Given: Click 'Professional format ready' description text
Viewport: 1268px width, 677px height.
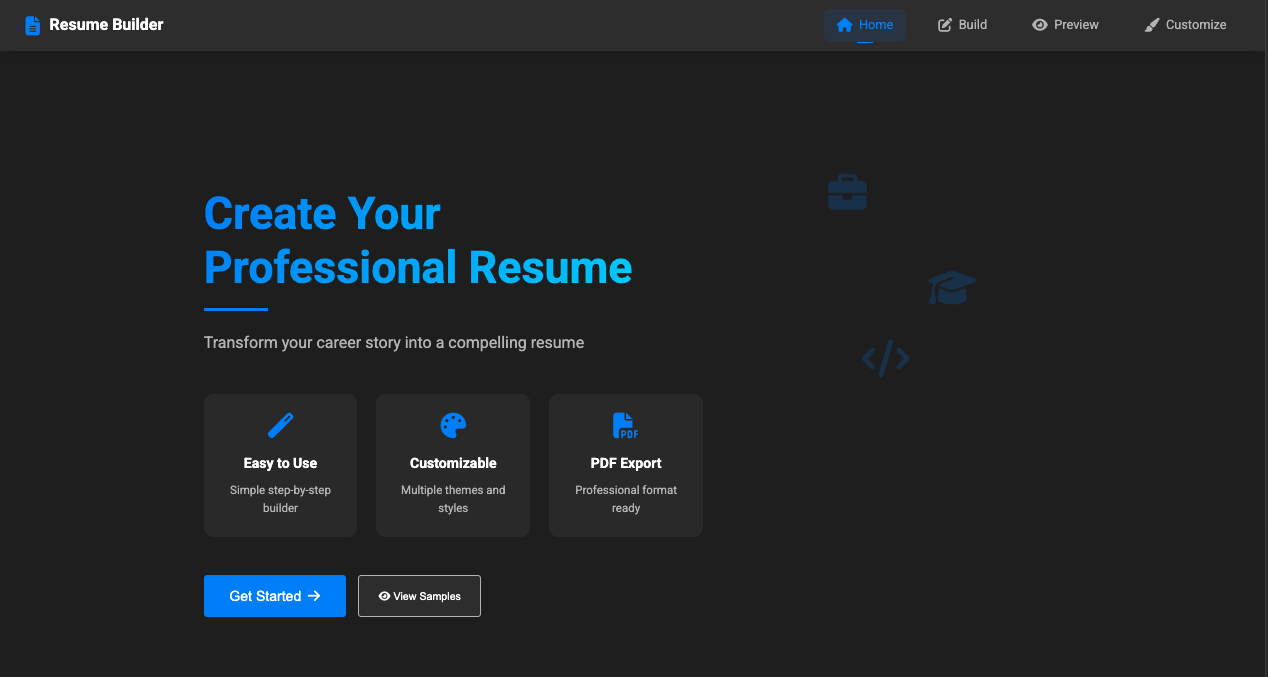Looking at the screenshot, I should [626, 499].
